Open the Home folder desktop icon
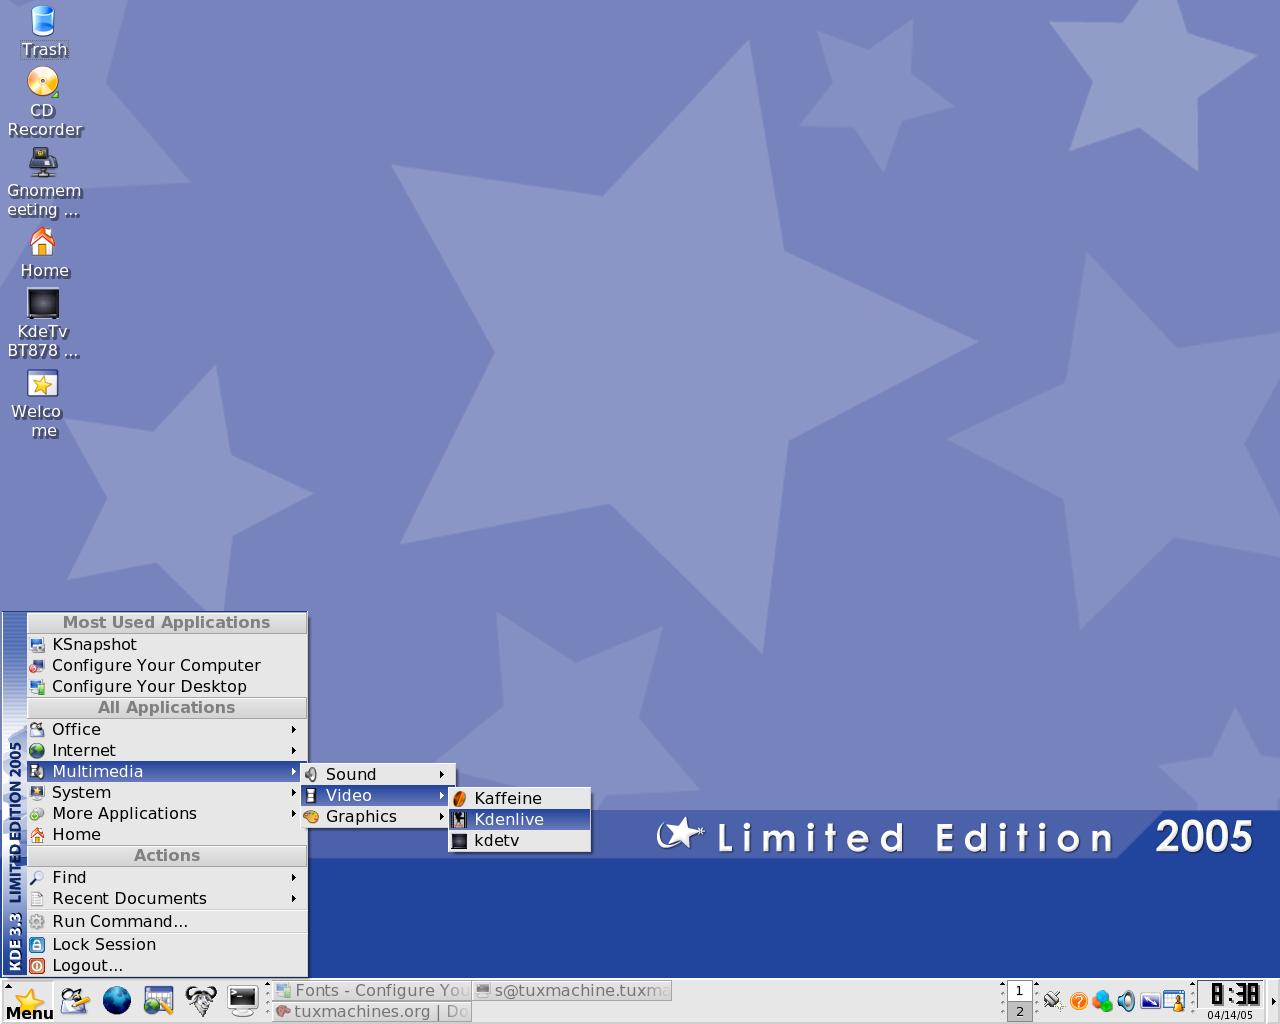Screen dimensions: 1280x1024 [43, 253]
